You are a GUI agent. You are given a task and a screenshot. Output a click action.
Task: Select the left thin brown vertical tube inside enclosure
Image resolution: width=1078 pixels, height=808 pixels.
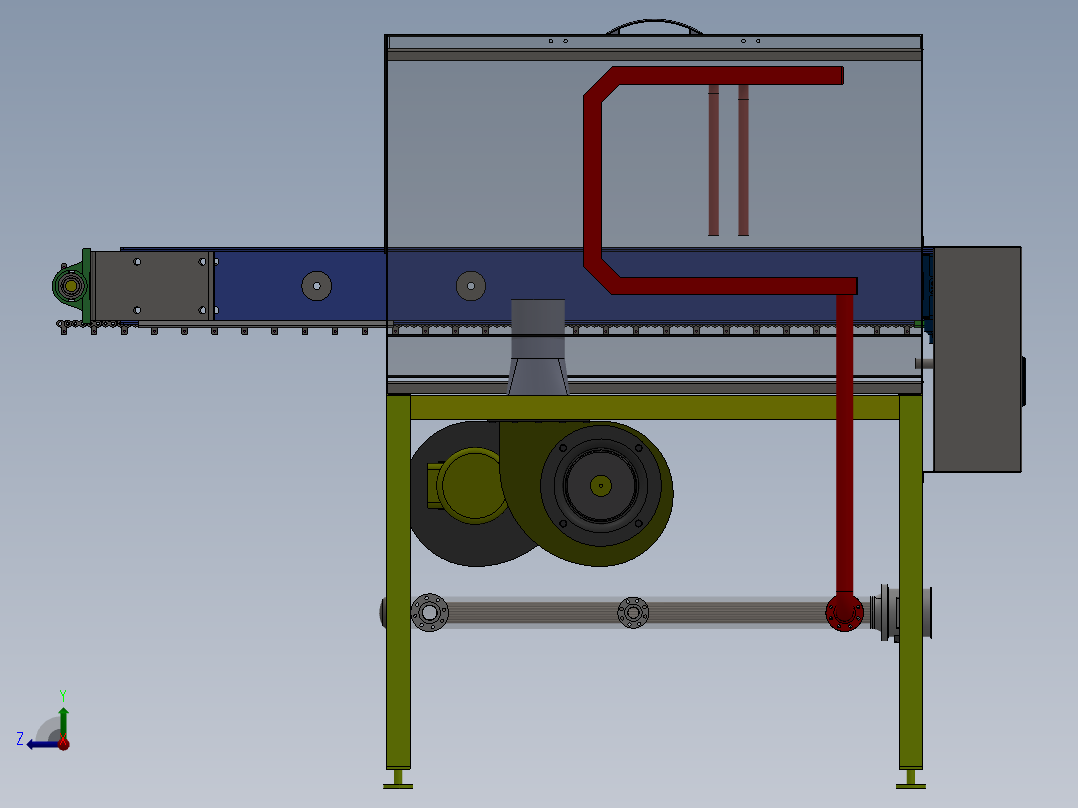point(714,160)
